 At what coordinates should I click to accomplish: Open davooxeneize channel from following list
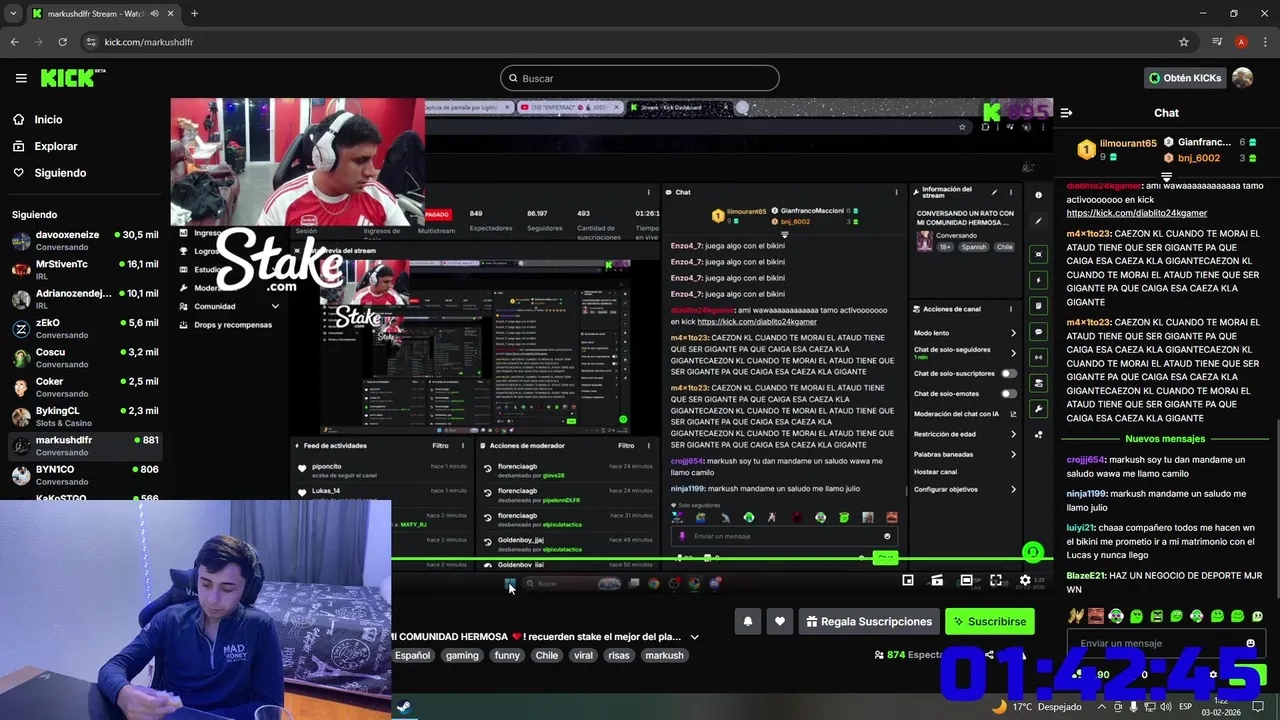[84, 240]
